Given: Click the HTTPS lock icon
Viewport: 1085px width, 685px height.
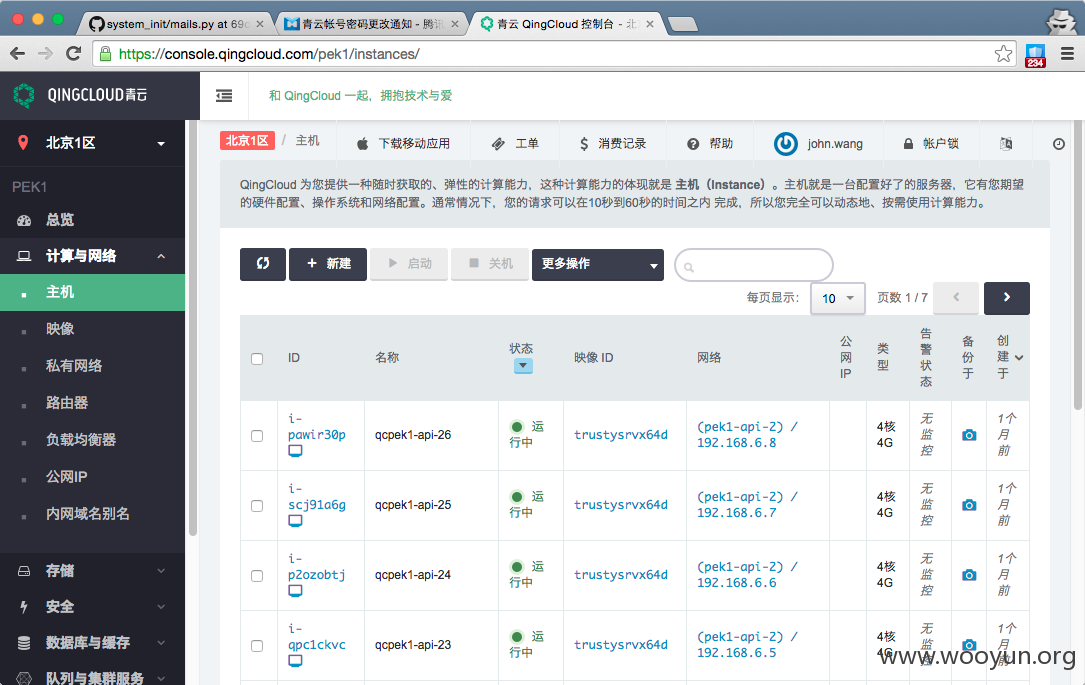Looking at the screenshot, I should click(105, 54).
